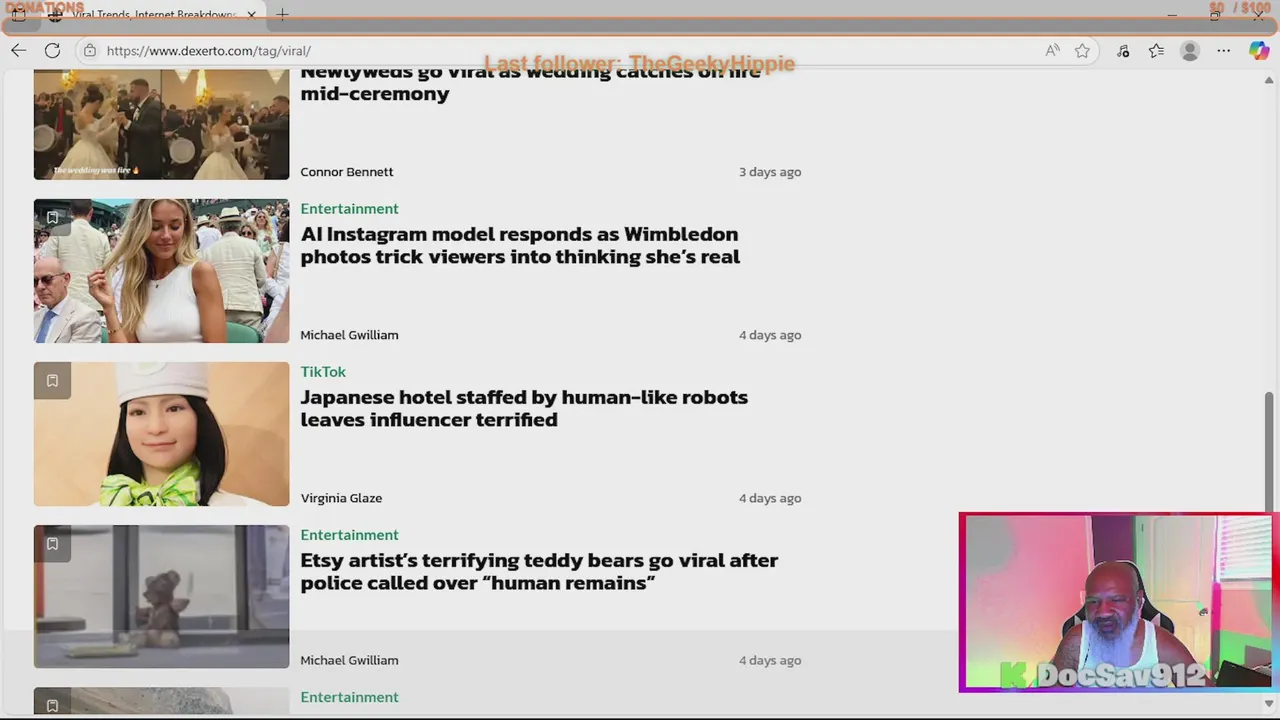
Task: Reload the page with refresh icon
Action: tap(52, 51)
